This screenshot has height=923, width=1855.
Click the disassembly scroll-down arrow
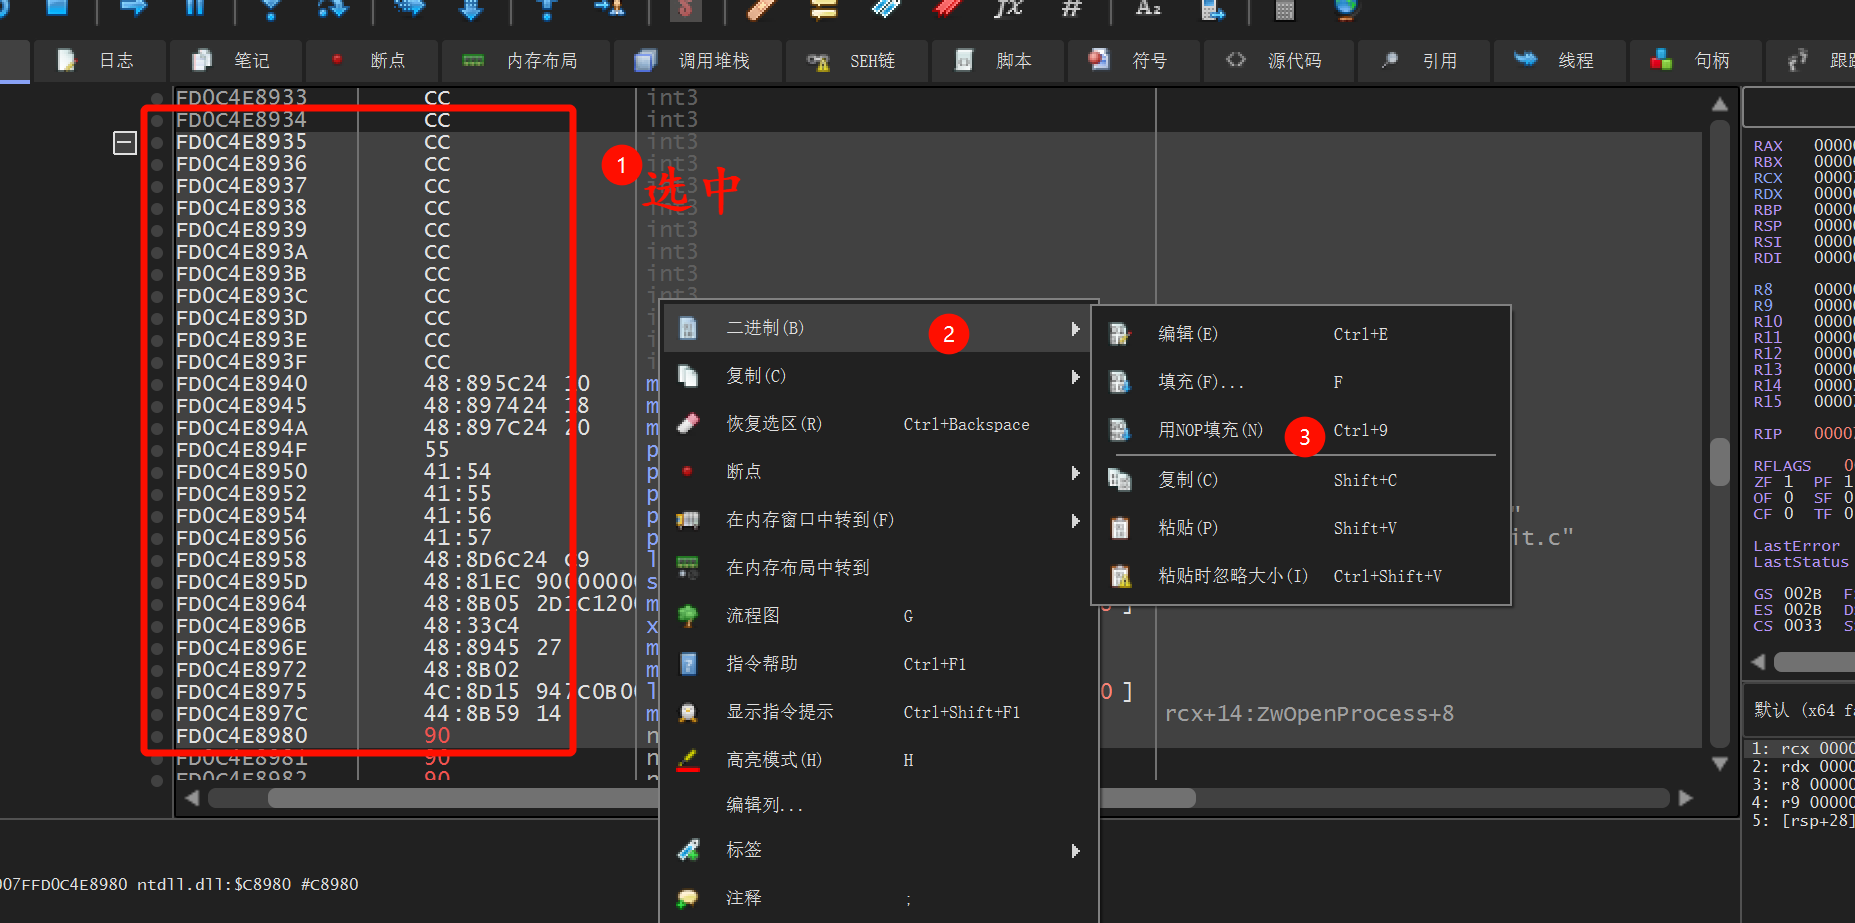point(1720,764)
